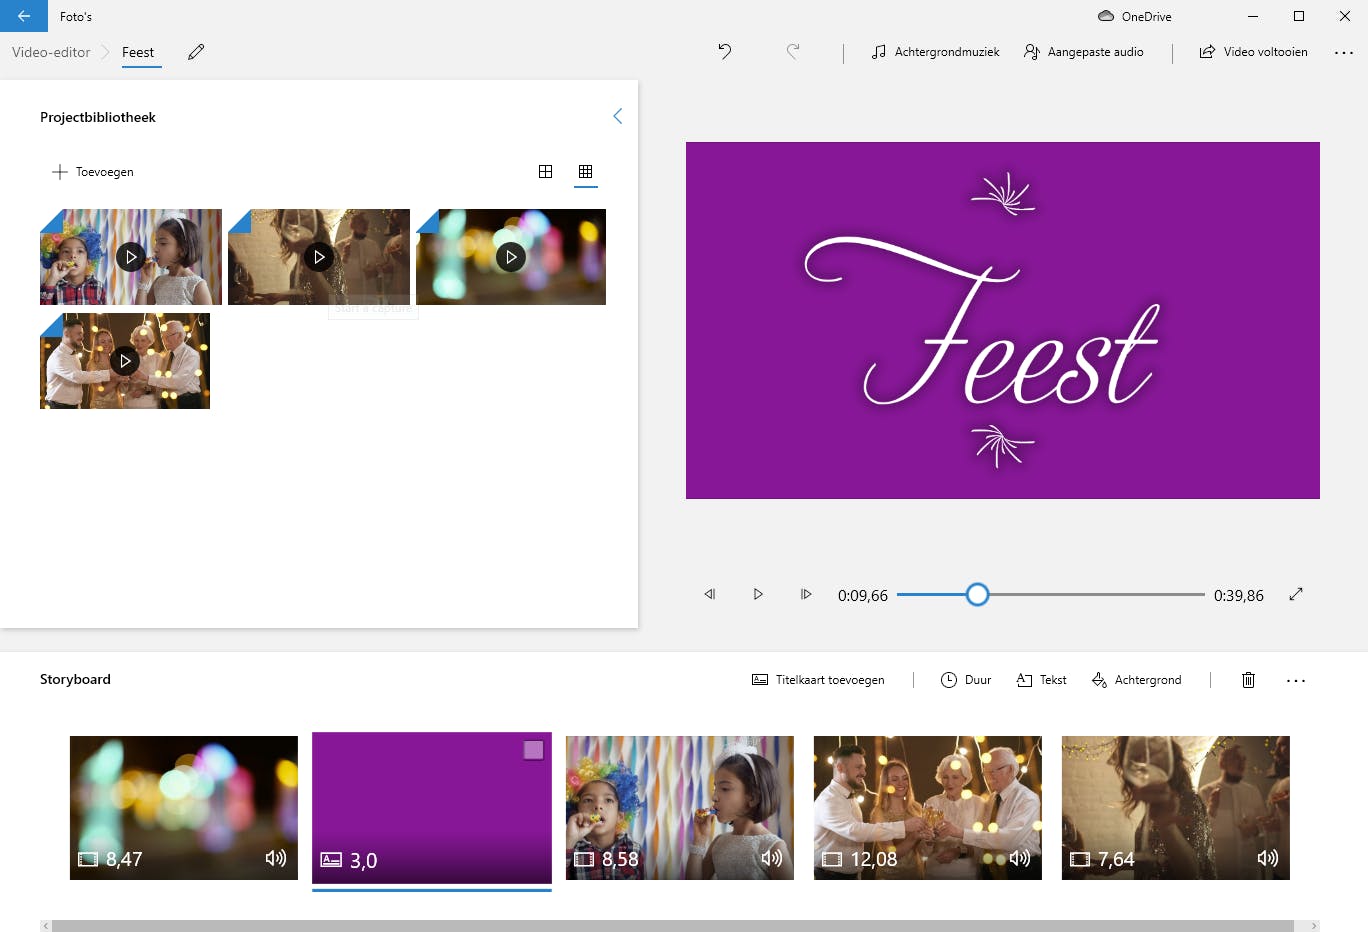Play the dancing woman library clip
Image resolution: width=1368 pixels, height=932 pixels.
[x=319, y=257]
